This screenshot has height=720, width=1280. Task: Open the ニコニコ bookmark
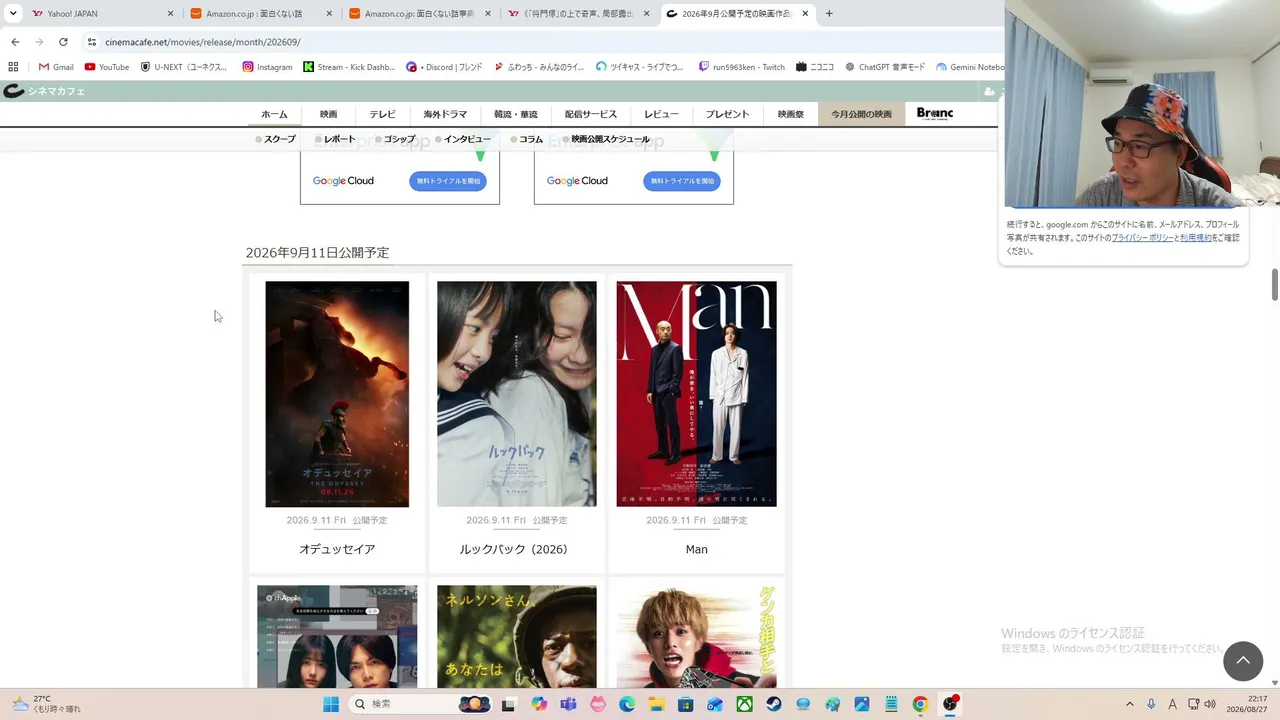(x=815, y=67)
